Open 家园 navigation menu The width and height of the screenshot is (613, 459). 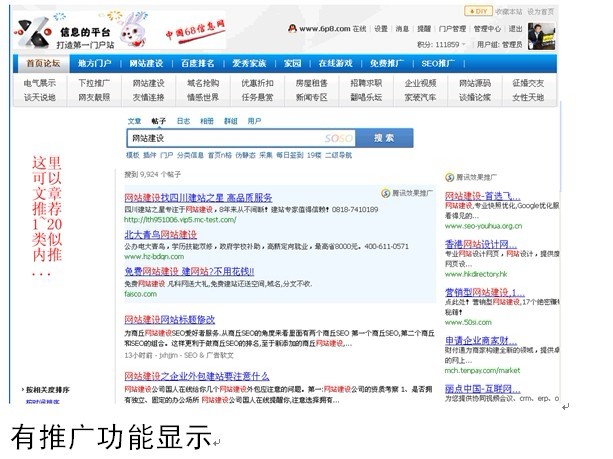[x=292, y=63]
